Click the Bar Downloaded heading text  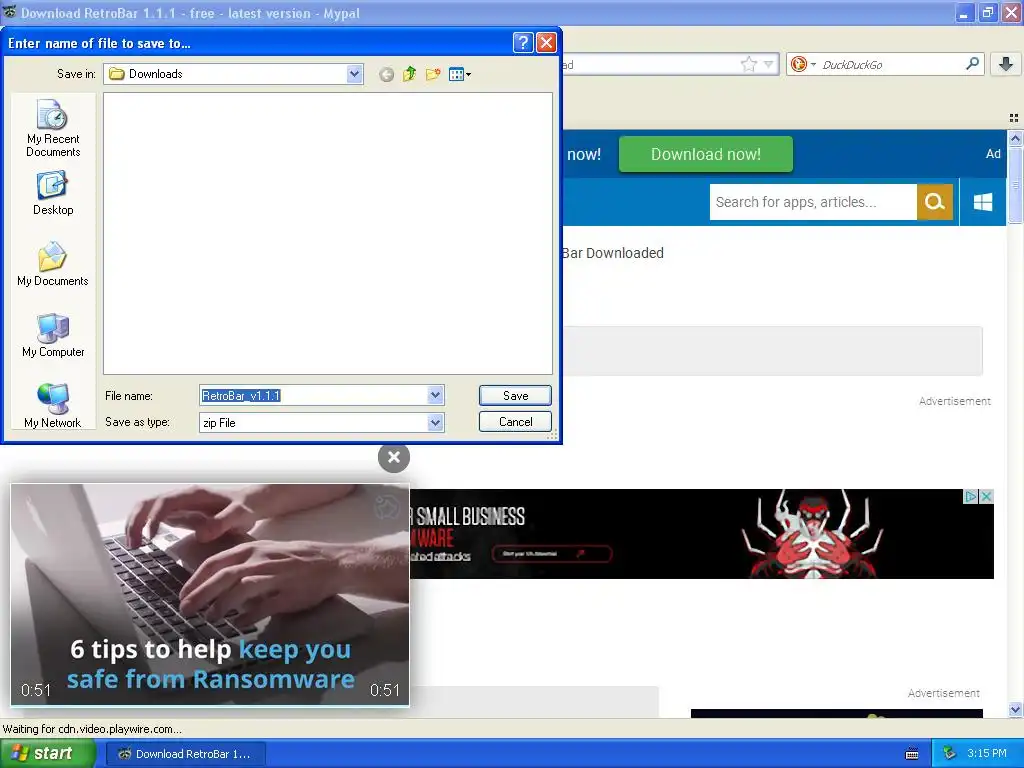point(613,253)
